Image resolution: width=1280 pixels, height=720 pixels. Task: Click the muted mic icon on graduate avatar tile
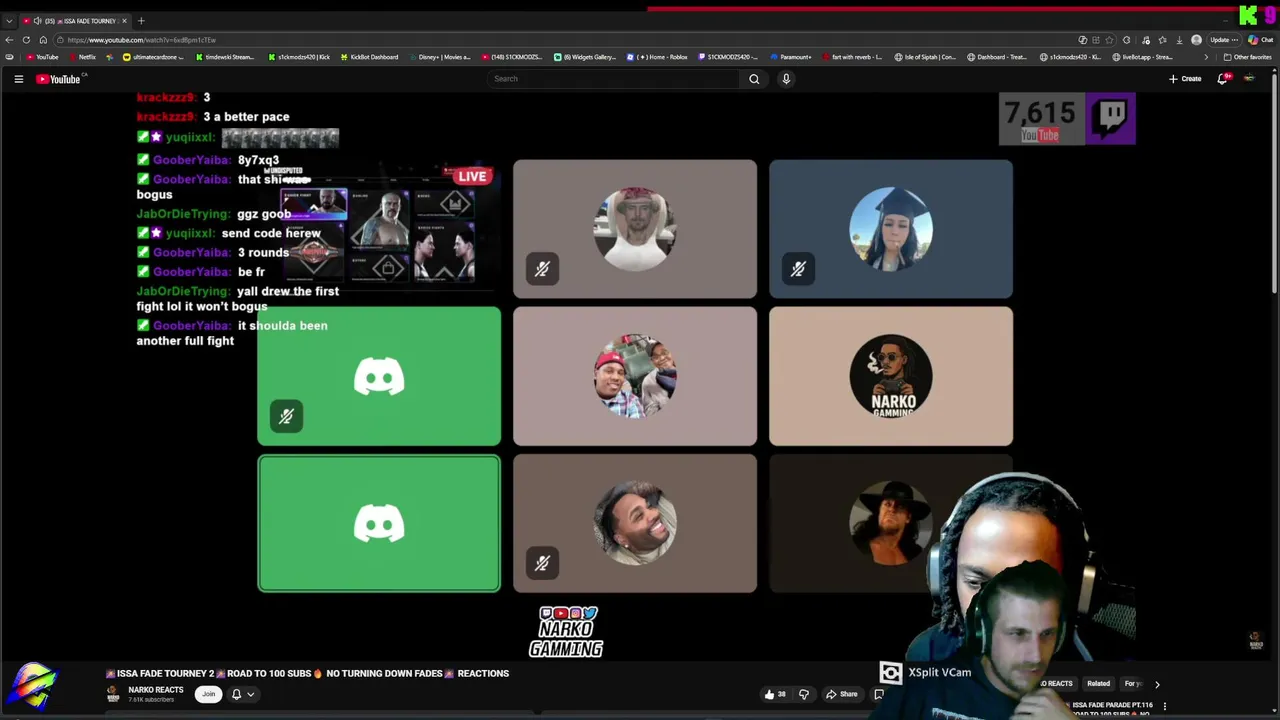click(798, 269)
